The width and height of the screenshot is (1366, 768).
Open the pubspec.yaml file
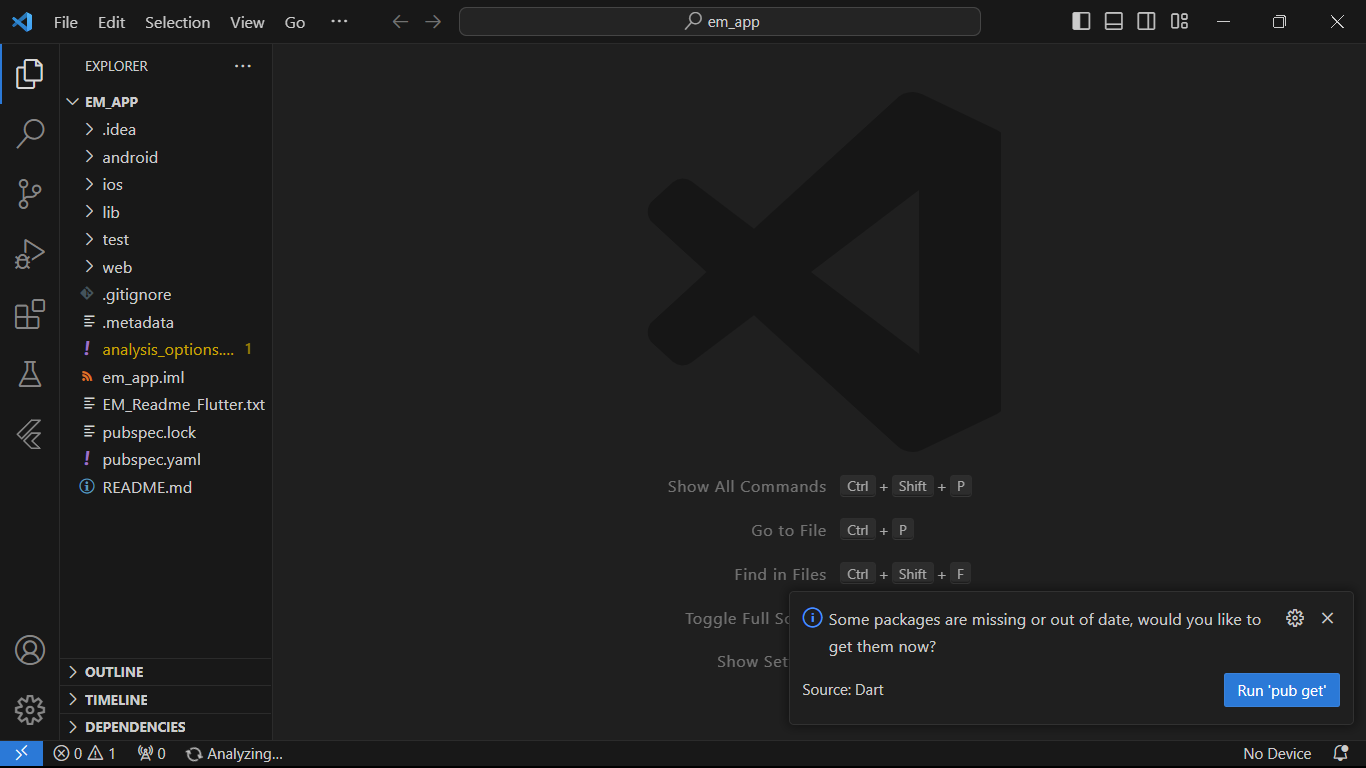click(x=166, y=460)
